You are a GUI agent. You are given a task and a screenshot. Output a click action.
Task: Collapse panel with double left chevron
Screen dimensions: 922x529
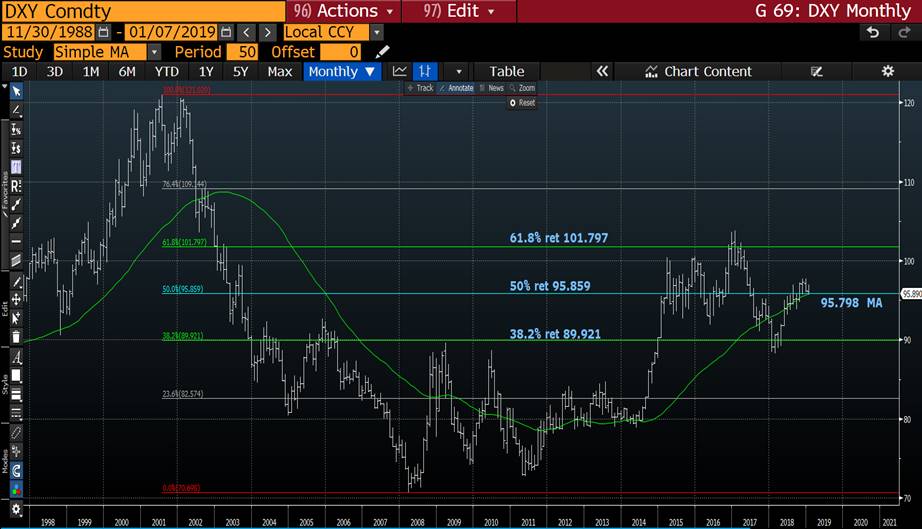[602, 71]
